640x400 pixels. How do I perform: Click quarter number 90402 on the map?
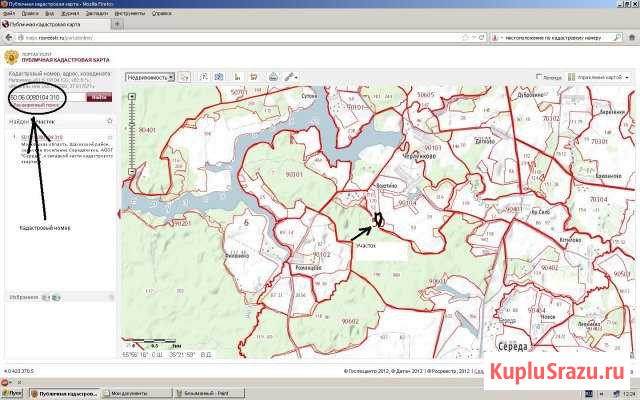pos(549,268)
